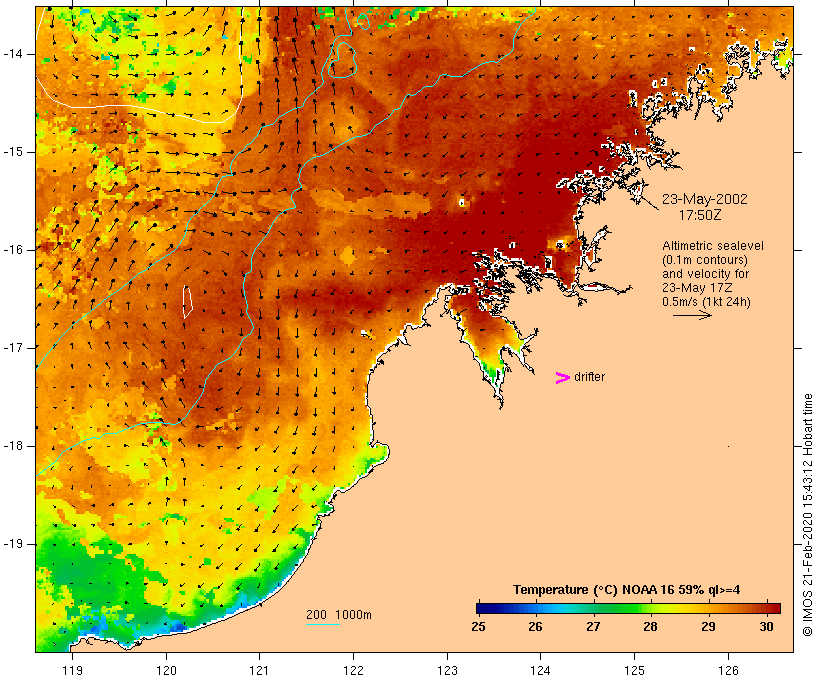This screenshot has height=680, width=820.
Task: Click the color bar tick label 28
Action: (650, 627)
